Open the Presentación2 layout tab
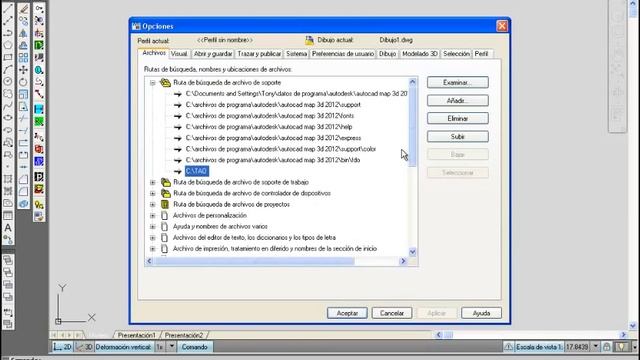640x360 pixels. pyautogui.click(x=184, y=335)
